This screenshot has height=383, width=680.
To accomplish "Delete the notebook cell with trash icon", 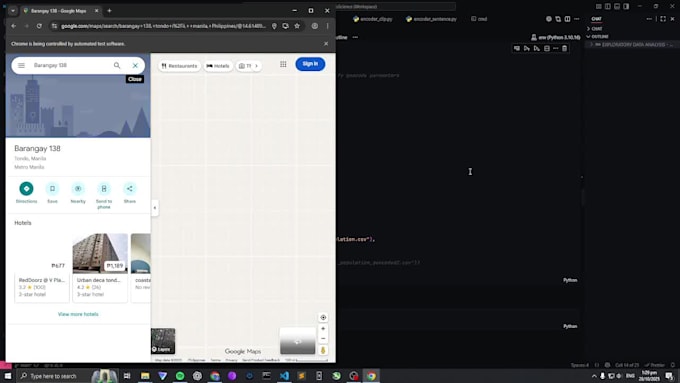I will 565,49.
